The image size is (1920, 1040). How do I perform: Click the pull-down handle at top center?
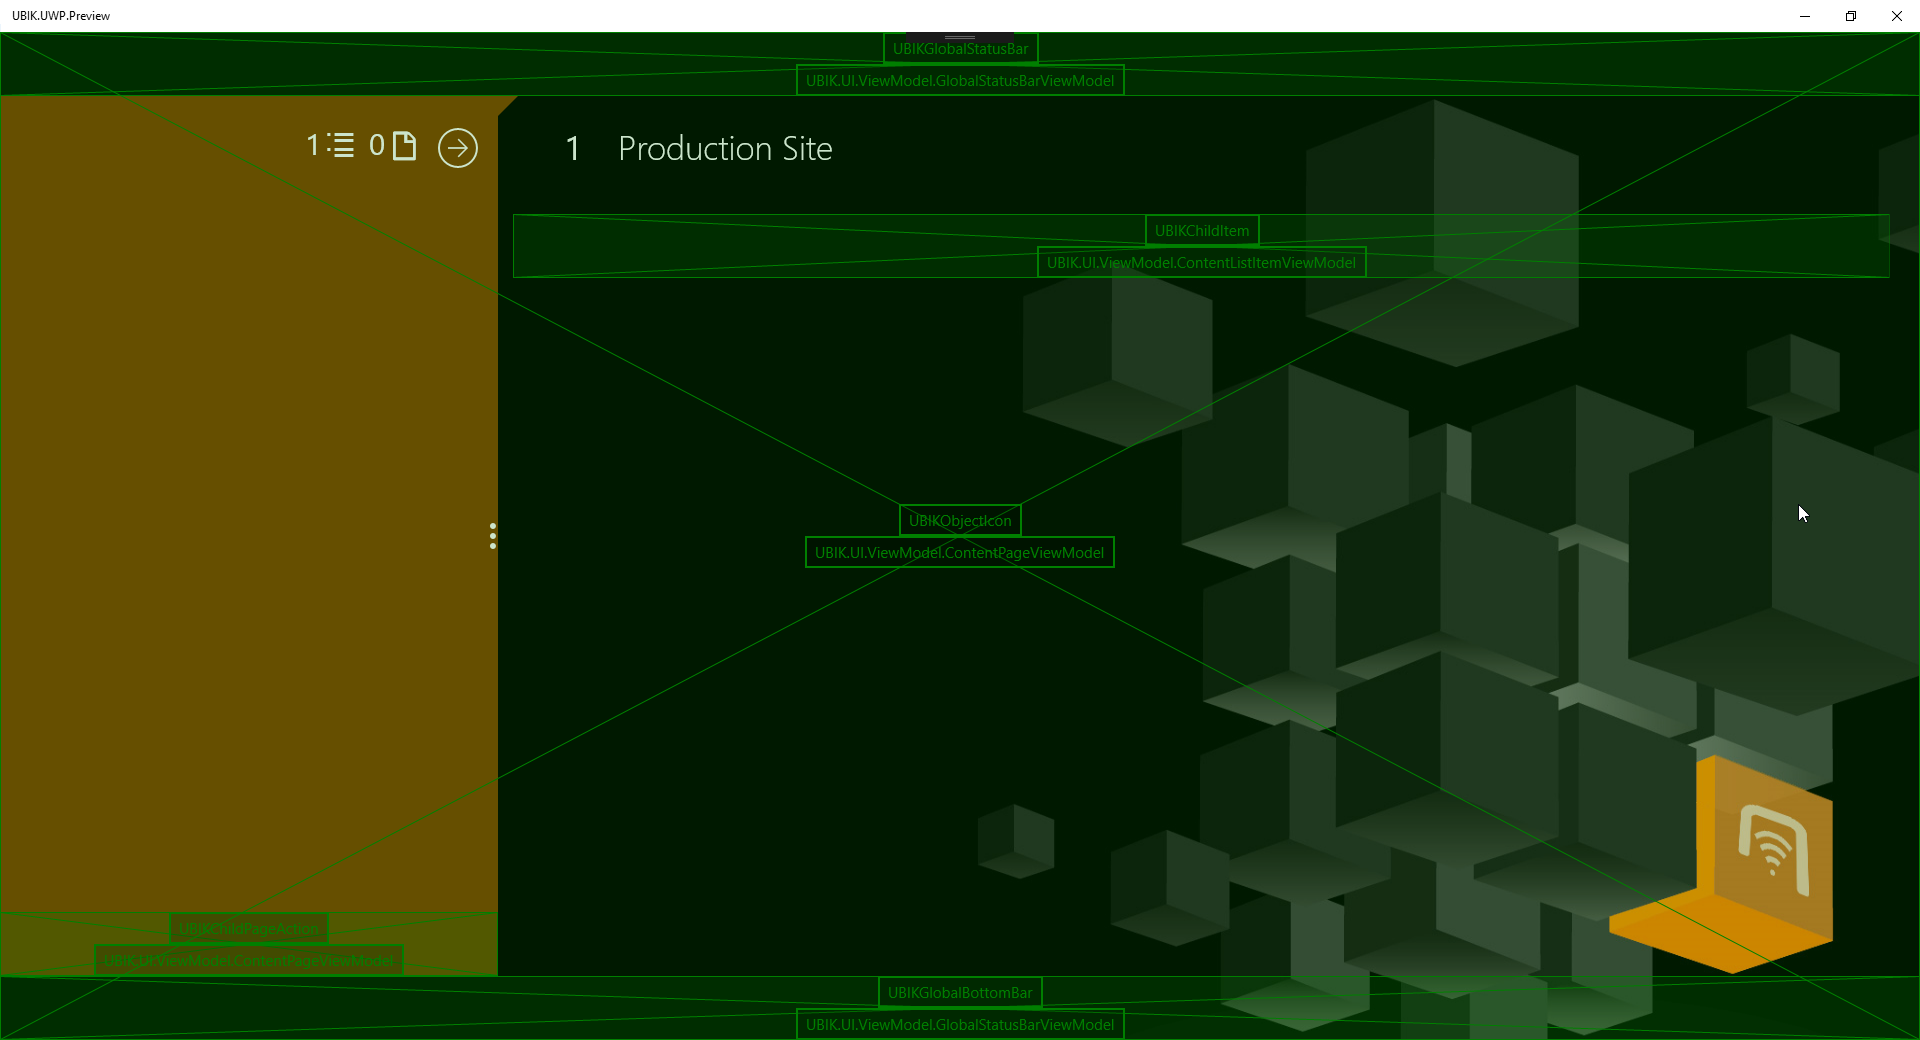pyautogui.click(x=960, y=36)
